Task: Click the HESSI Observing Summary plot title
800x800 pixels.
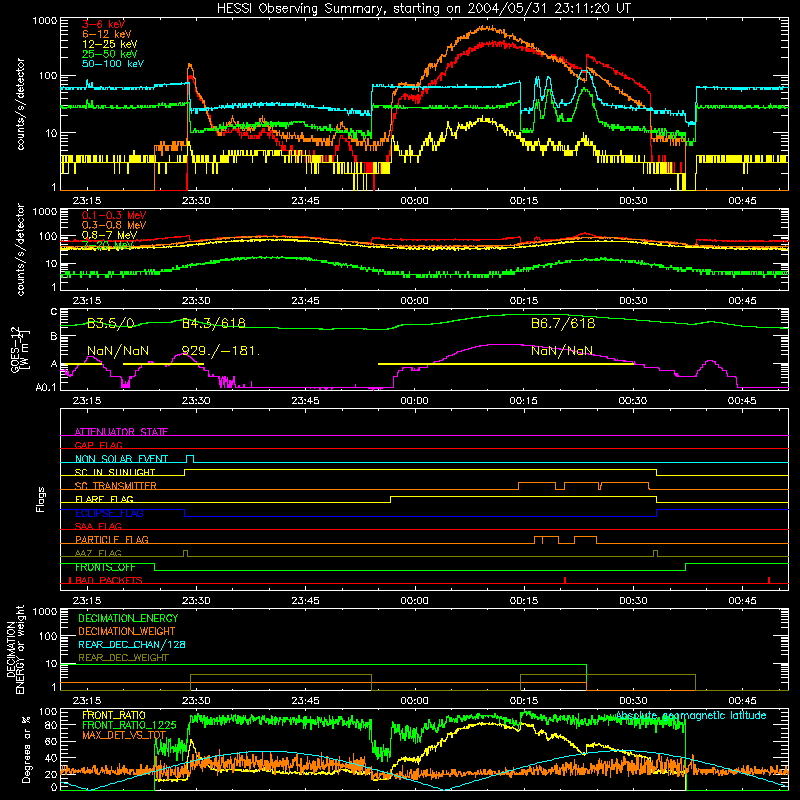Action: coord(423,9)
